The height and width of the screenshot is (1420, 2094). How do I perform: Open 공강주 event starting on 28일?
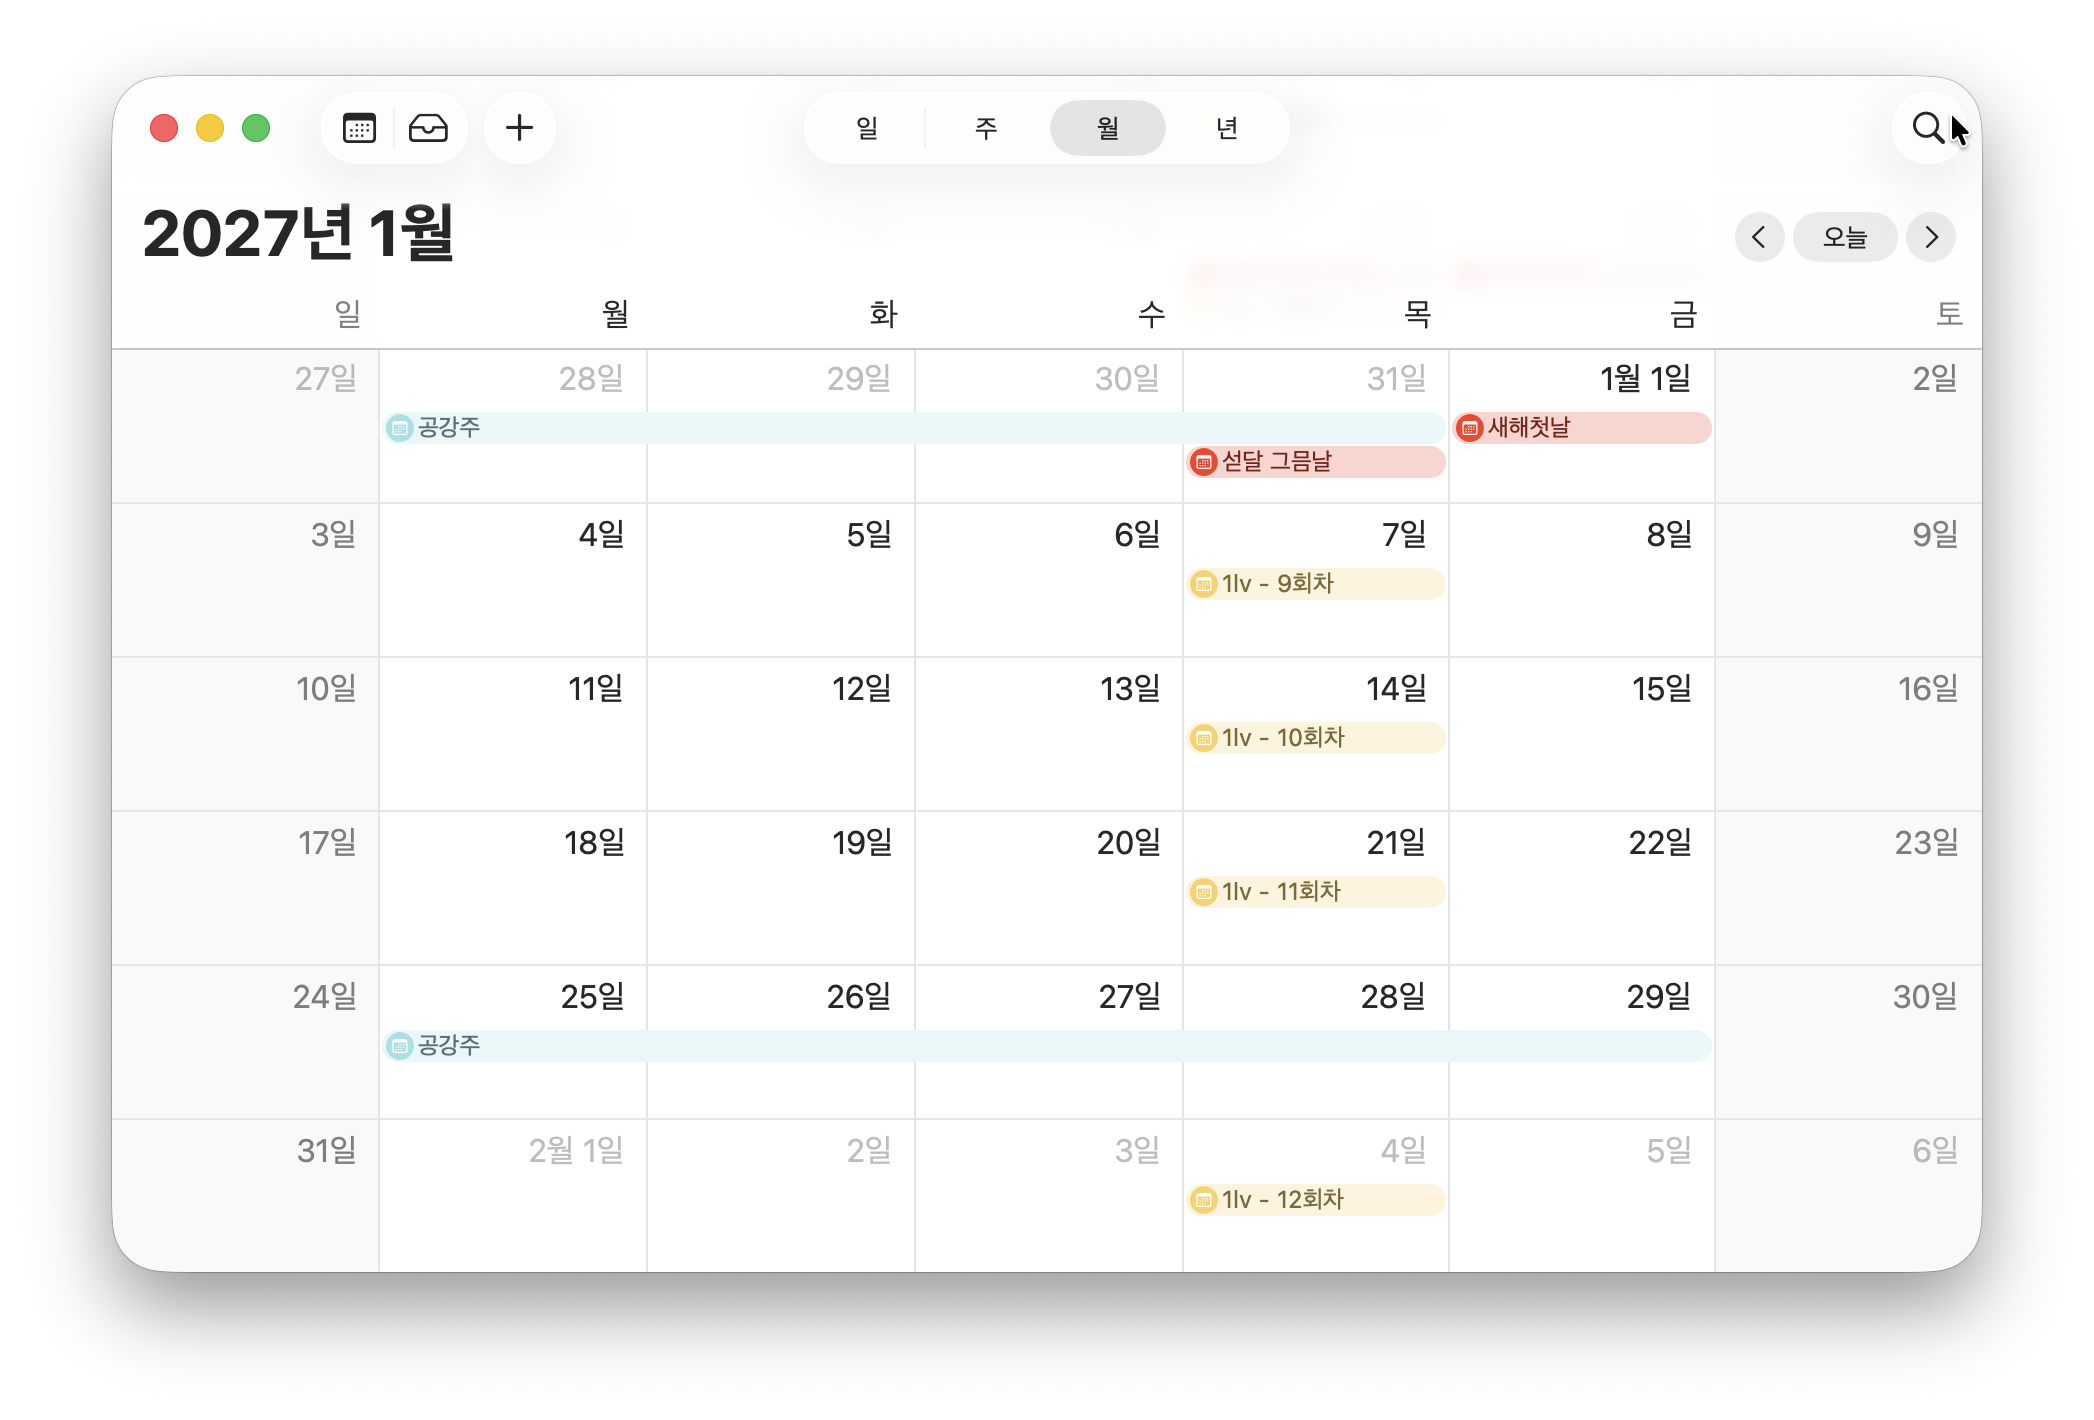click(x=914, y=428)
